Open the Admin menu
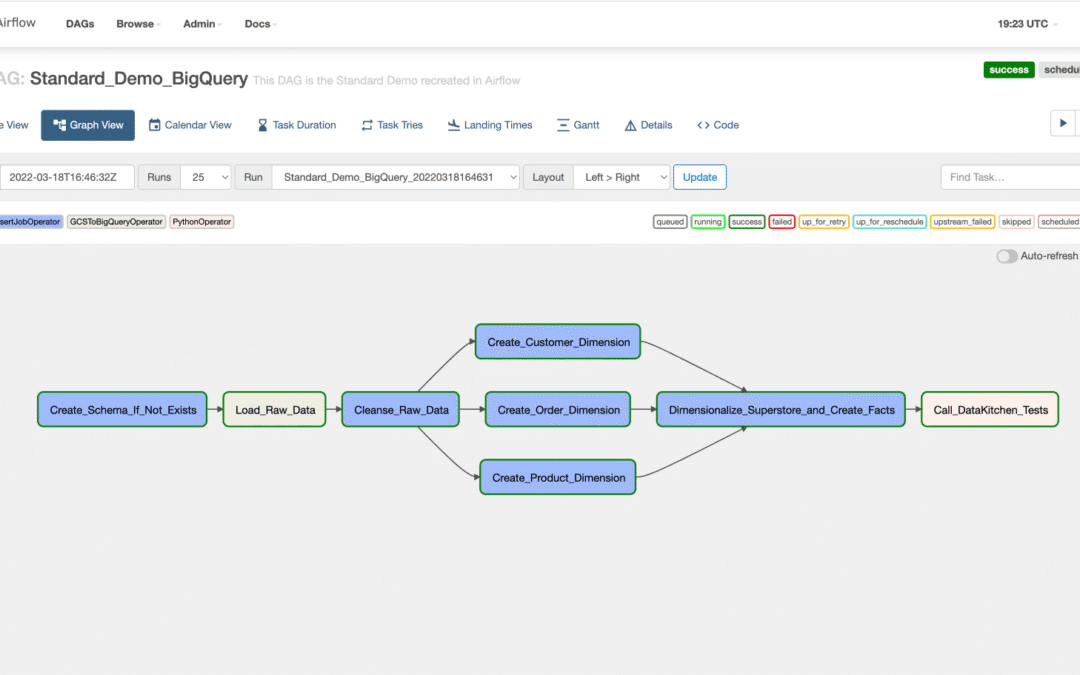The image size is (1080, 675). (x=202, y=24)
